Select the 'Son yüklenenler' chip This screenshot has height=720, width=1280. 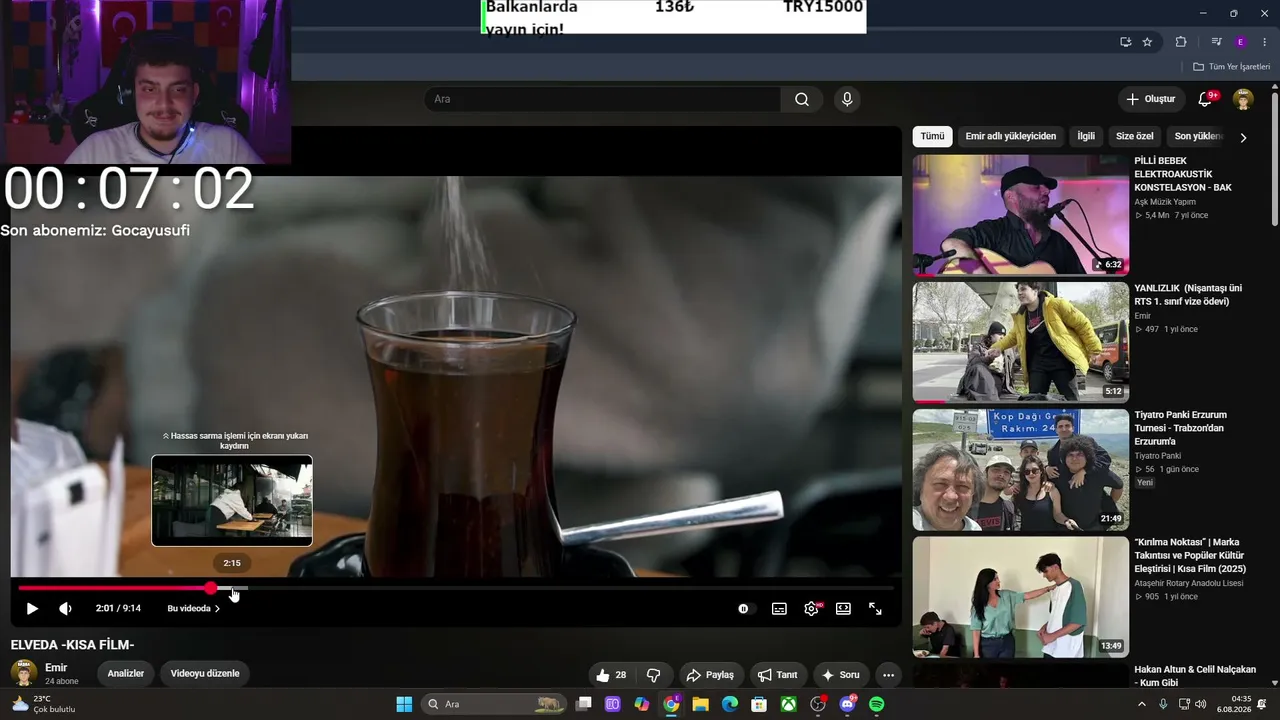[1197, 136]
